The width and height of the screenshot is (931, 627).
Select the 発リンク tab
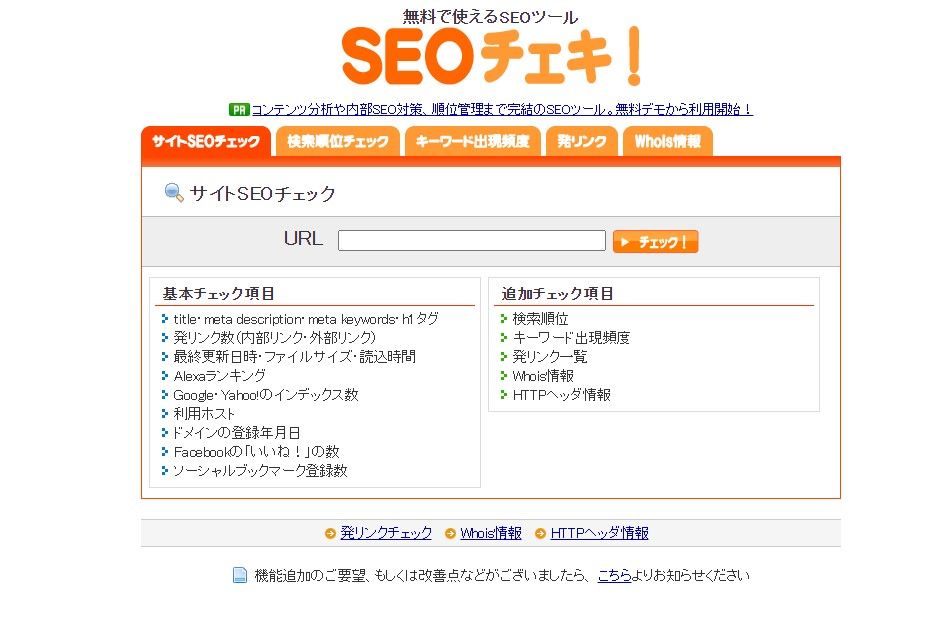(x=581, y=142)
